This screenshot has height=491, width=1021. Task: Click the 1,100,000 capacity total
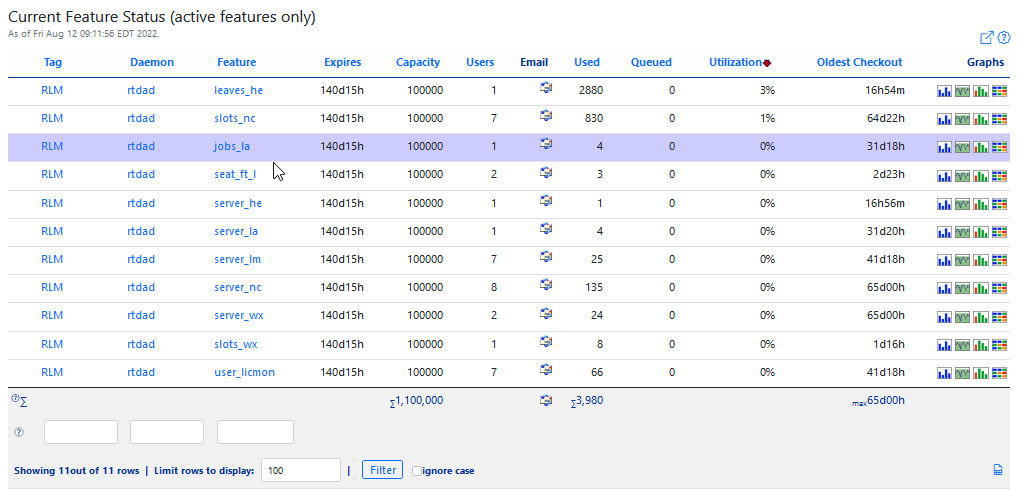417,400
